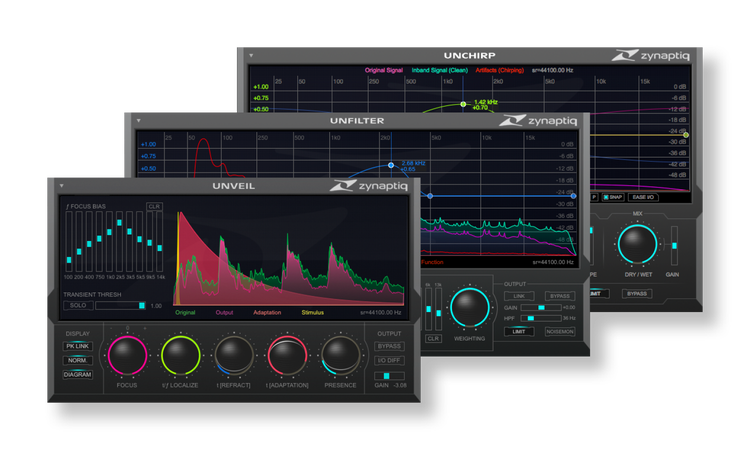Click the ADAPTATION knob in UNVEIL
This screenshot has width=750, height=450.
click(x=287, y=355)
